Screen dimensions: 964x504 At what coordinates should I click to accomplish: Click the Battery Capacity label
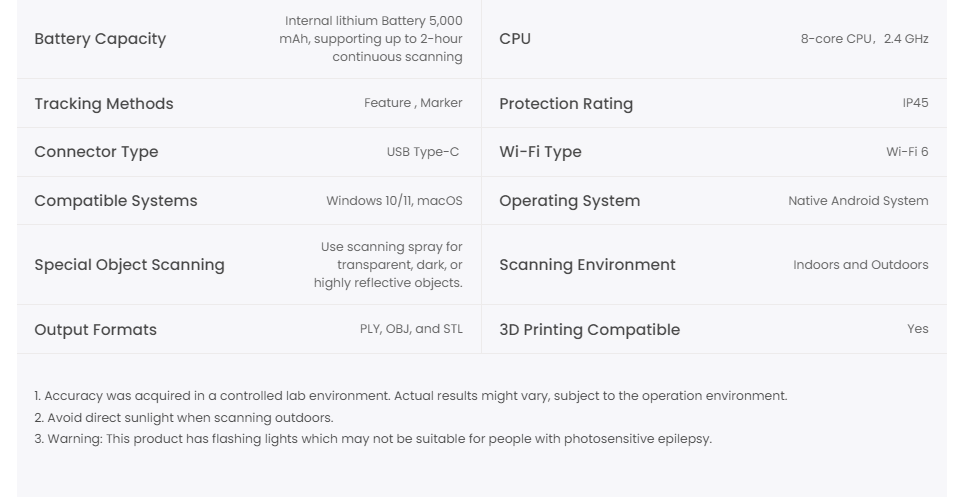100,39
